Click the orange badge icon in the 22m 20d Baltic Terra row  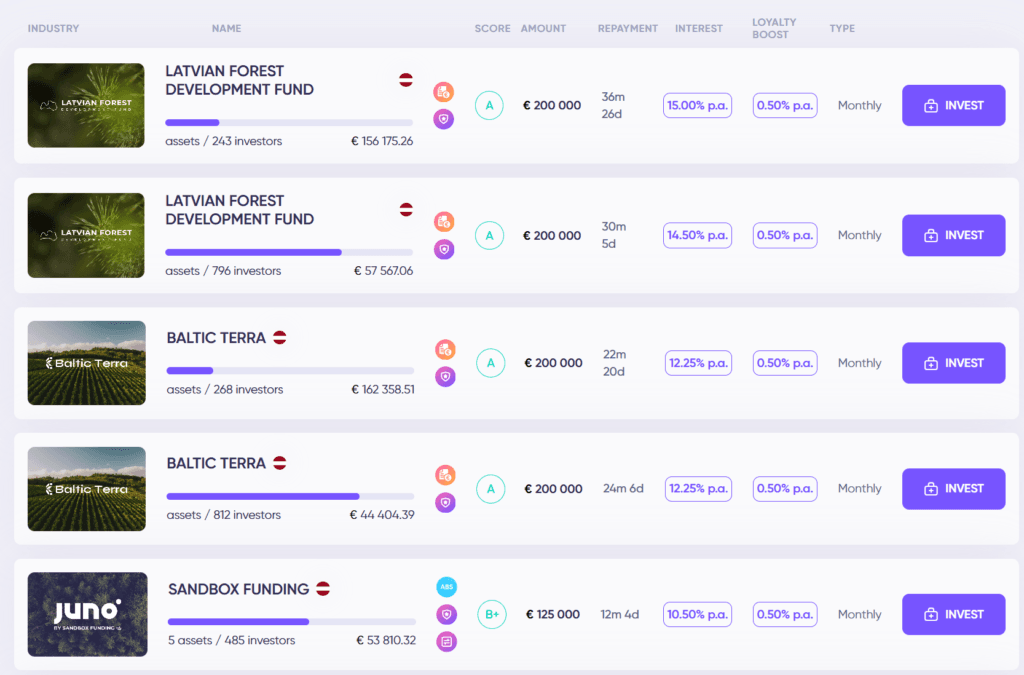pyautogui.click(x=445, y=349)
